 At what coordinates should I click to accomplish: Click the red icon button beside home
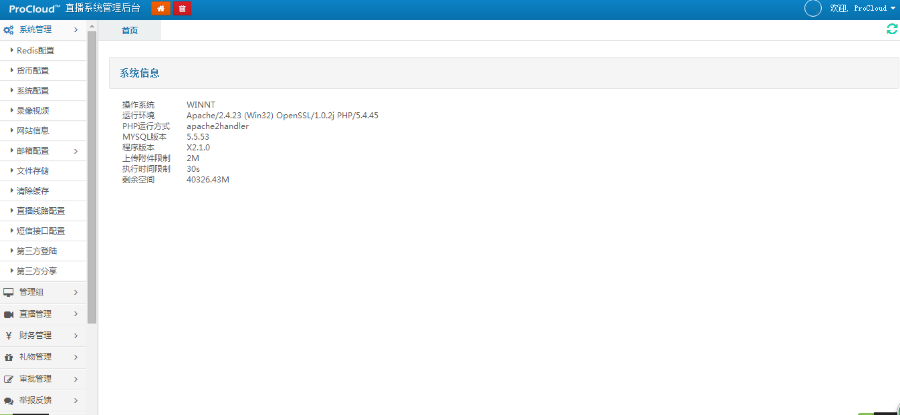[x=182, y=9]
